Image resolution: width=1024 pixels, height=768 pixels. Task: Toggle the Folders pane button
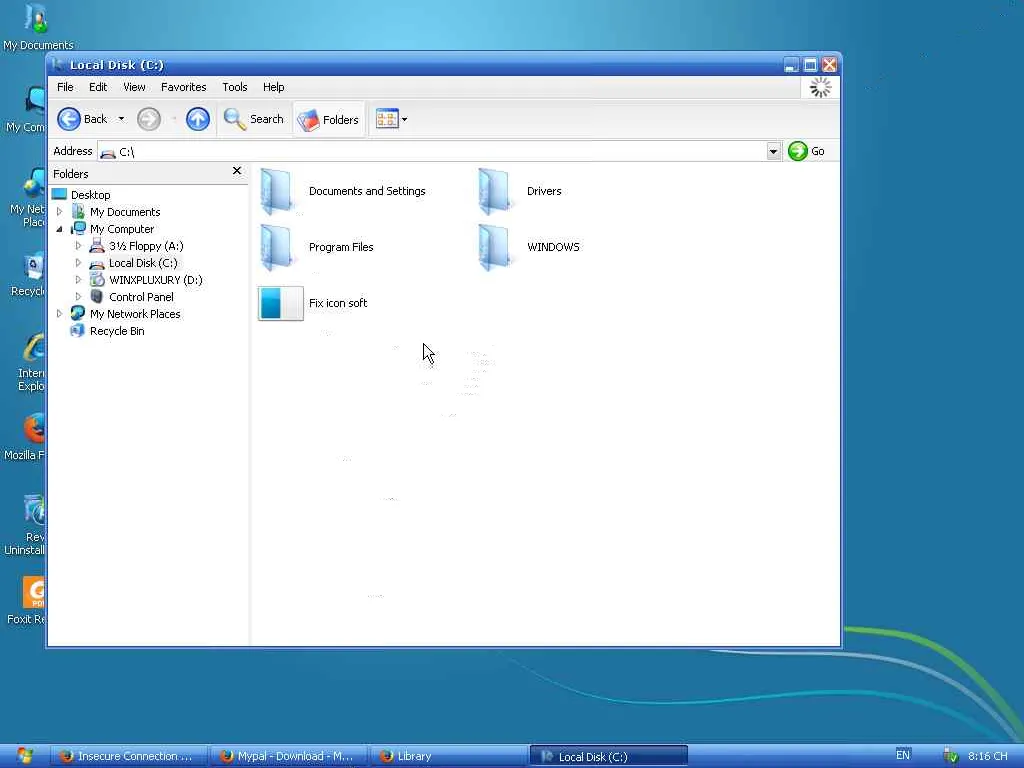[328, 120]
